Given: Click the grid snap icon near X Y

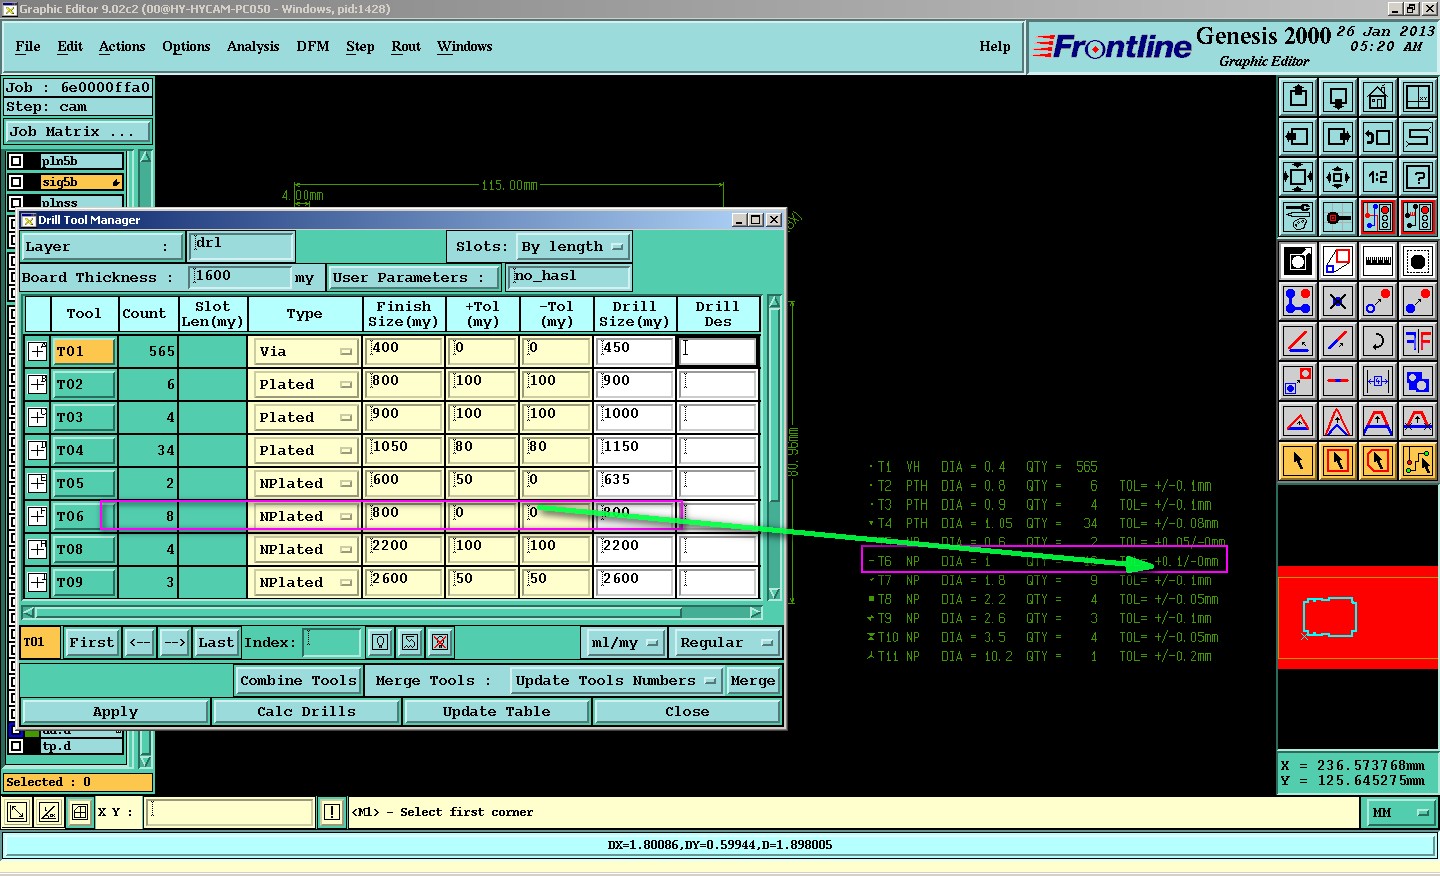Looking at the screenshot, I should coord(80,813).
